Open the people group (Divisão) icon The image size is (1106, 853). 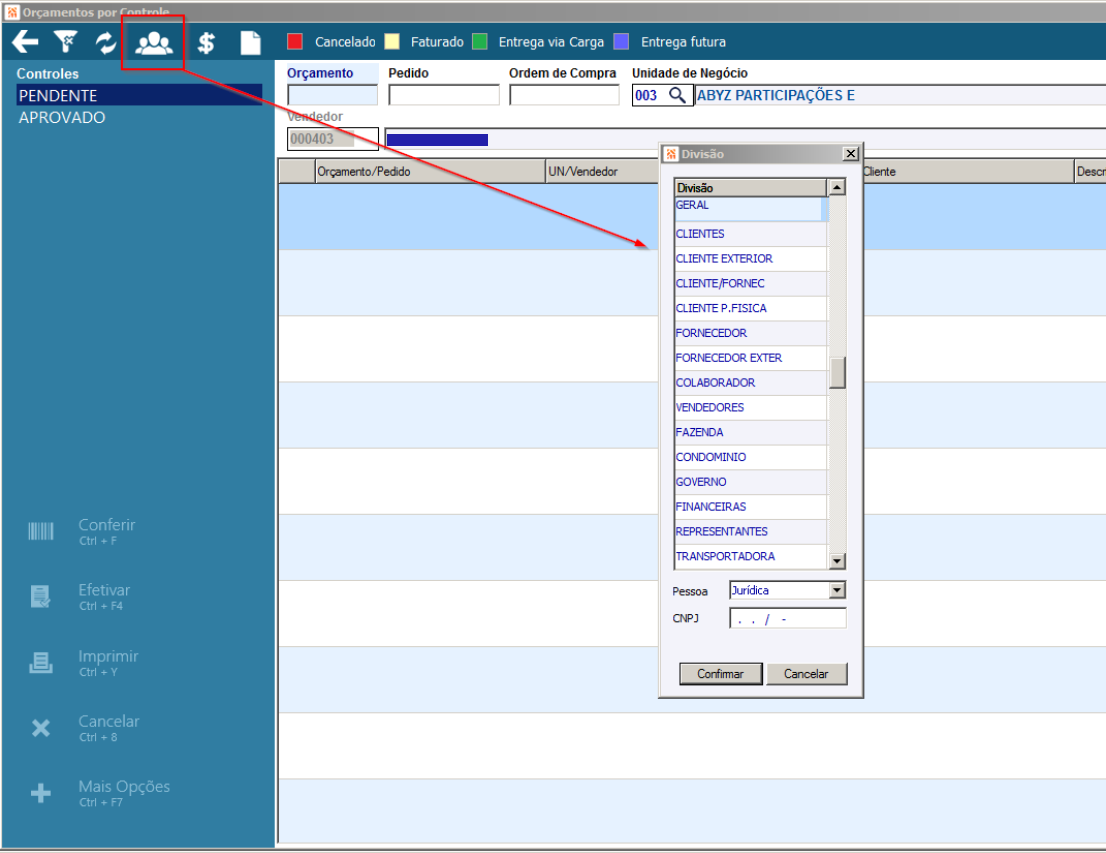pos(154,44)
